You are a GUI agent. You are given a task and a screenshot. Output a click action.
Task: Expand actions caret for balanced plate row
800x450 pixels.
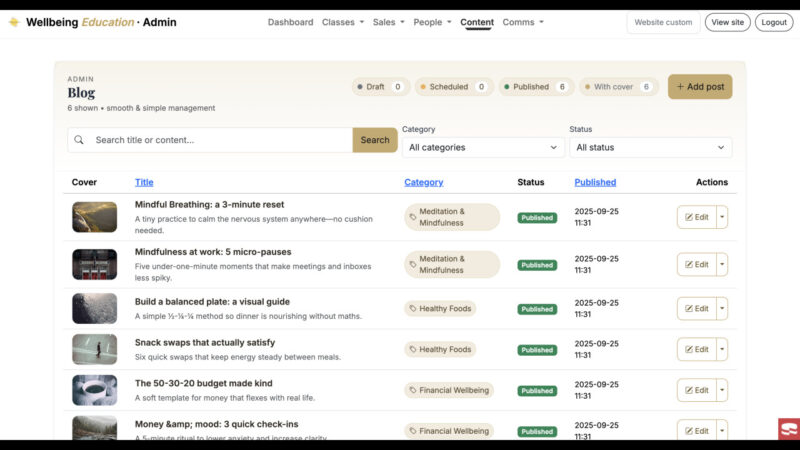(x=722, y=309)
